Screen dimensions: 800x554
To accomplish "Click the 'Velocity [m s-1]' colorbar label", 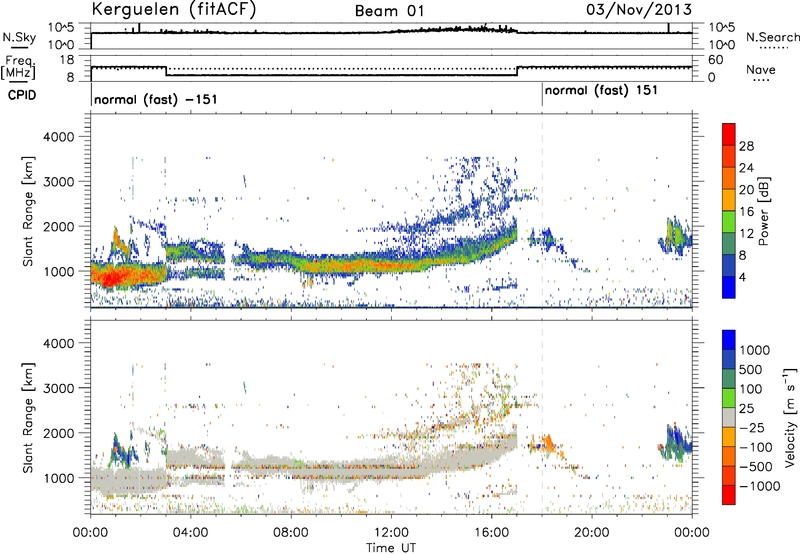I will (x=790, y=417).
